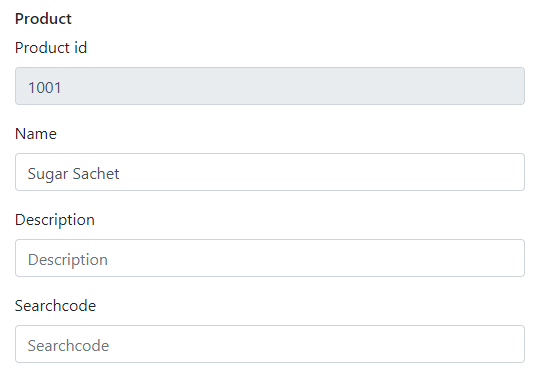Focus the Name input field
This screenshot has height=379, width=536.
[270, 172]
